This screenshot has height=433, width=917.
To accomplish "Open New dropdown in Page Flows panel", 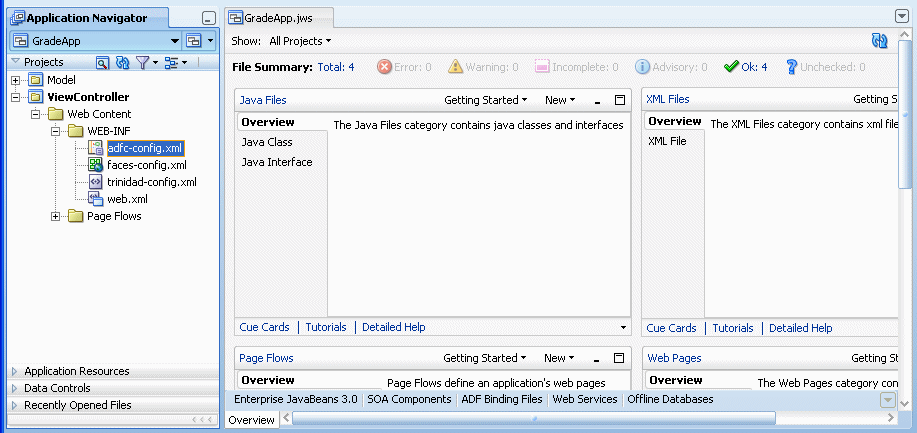I will click(x=559, y=358).
